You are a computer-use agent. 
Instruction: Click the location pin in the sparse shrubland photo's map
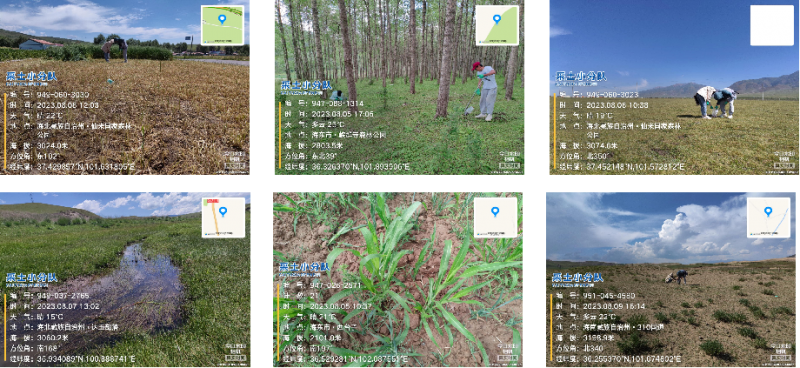768,212
